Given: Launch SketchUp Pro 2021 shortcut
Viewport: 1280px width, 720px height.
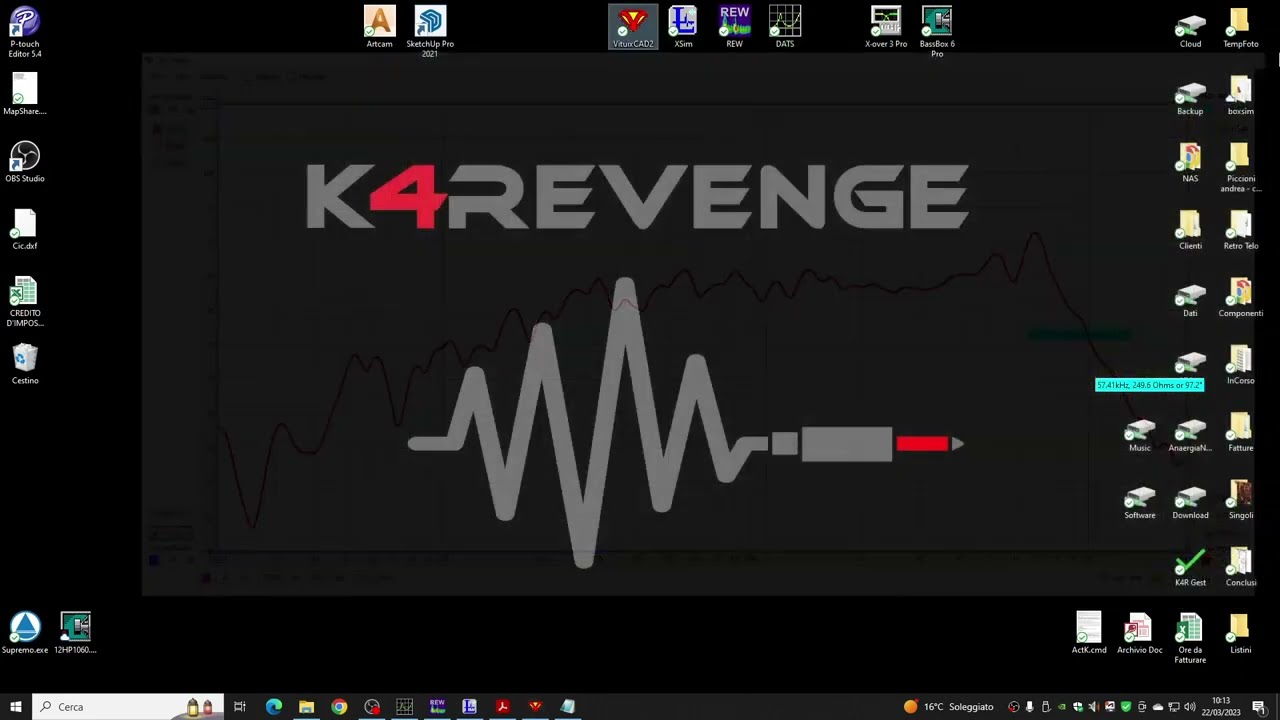Looking at the screenshot, I should click(430, 31).
